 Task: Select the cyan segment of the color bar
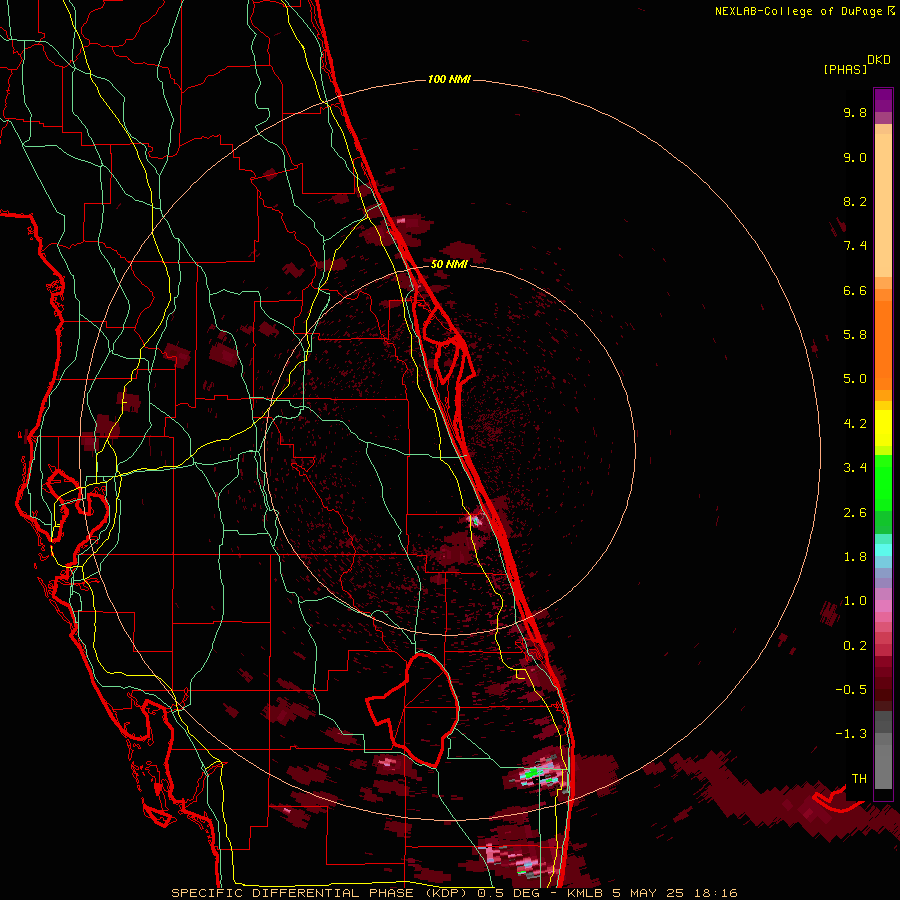[883, 550]
